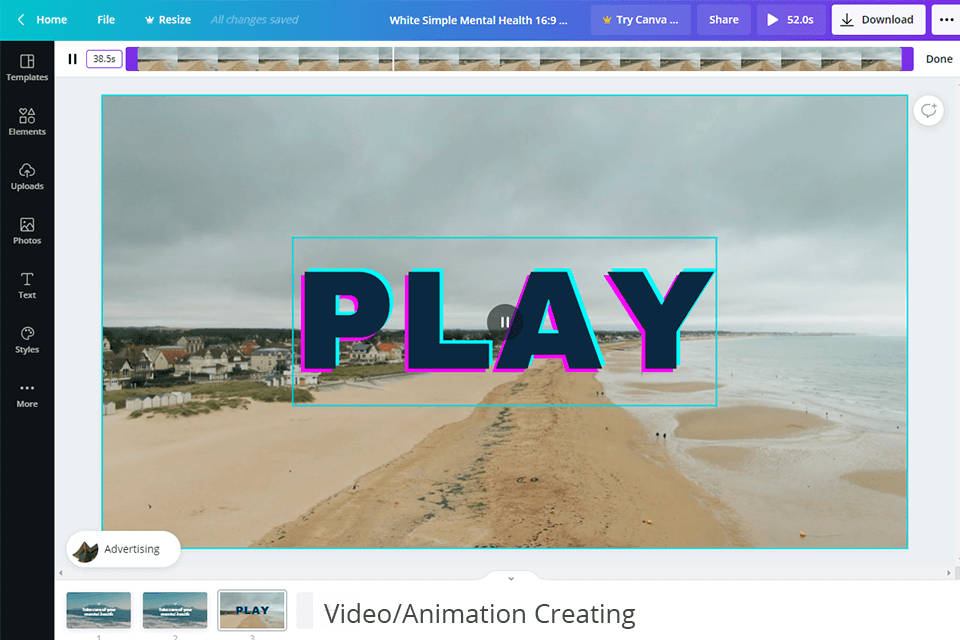
Task: Open the Photos panel
Action: [27, 231]
